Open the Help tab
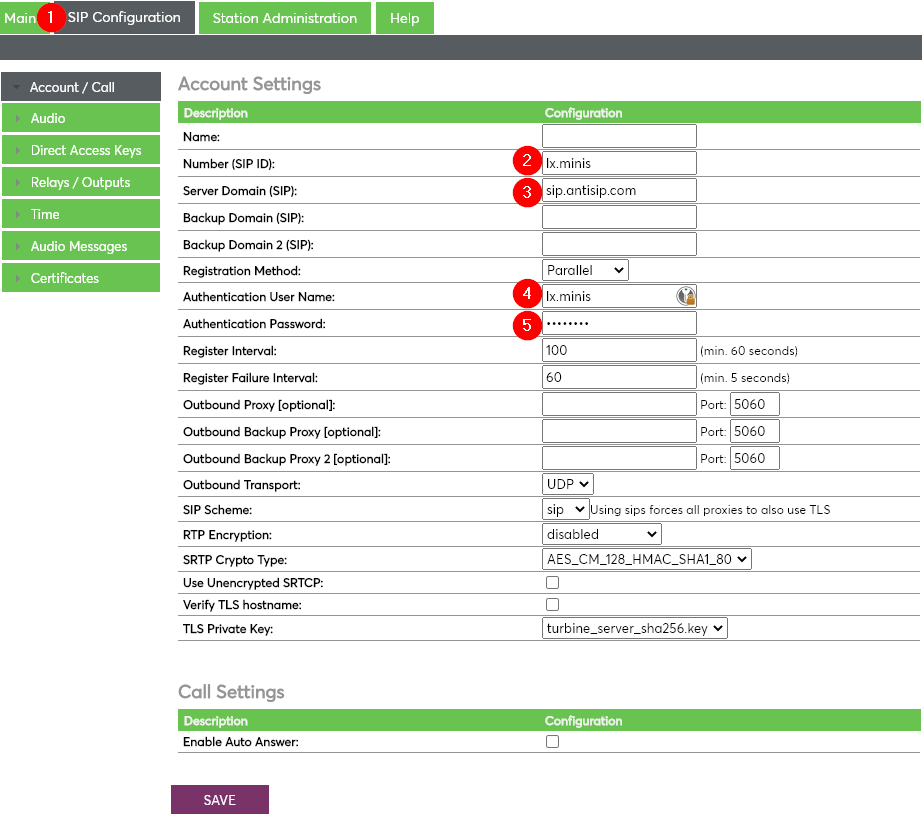 pyautogui.click(x=405, y=18)
